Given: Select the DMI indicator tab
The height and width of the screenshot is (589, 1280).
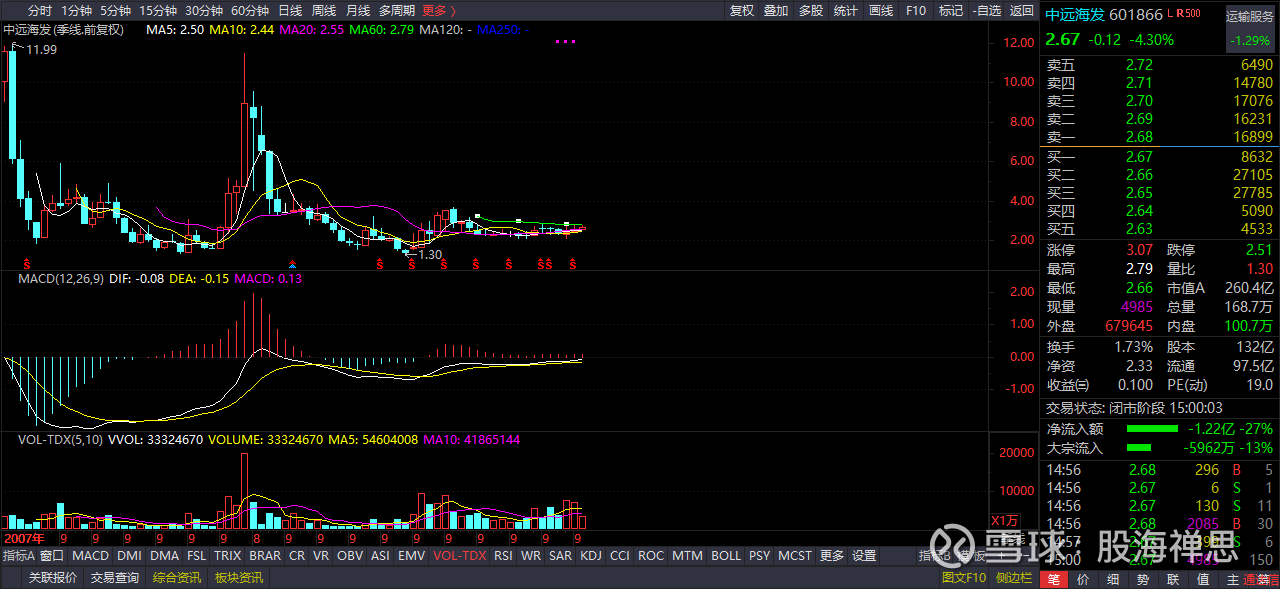Looking at the screenshot, I should tap(129, 556).
